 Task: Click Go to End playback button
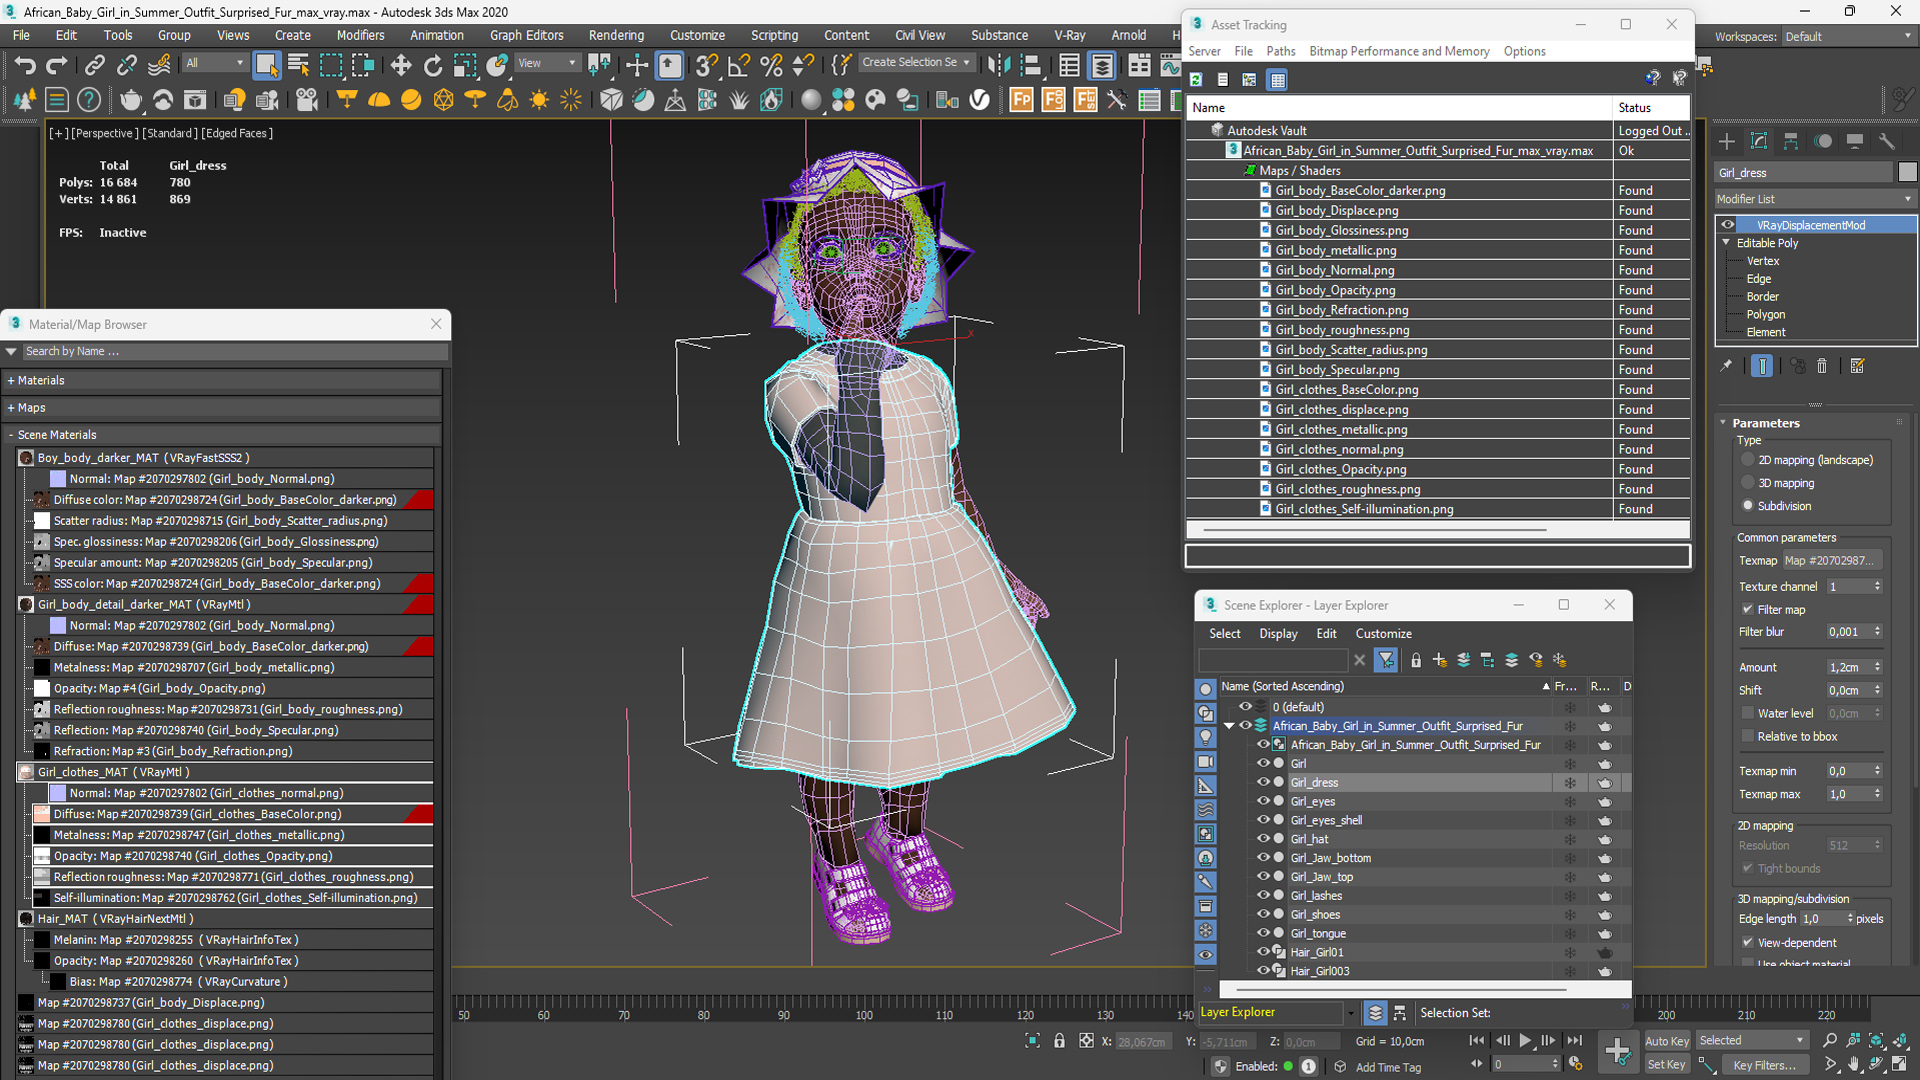coord(1575,1041)
